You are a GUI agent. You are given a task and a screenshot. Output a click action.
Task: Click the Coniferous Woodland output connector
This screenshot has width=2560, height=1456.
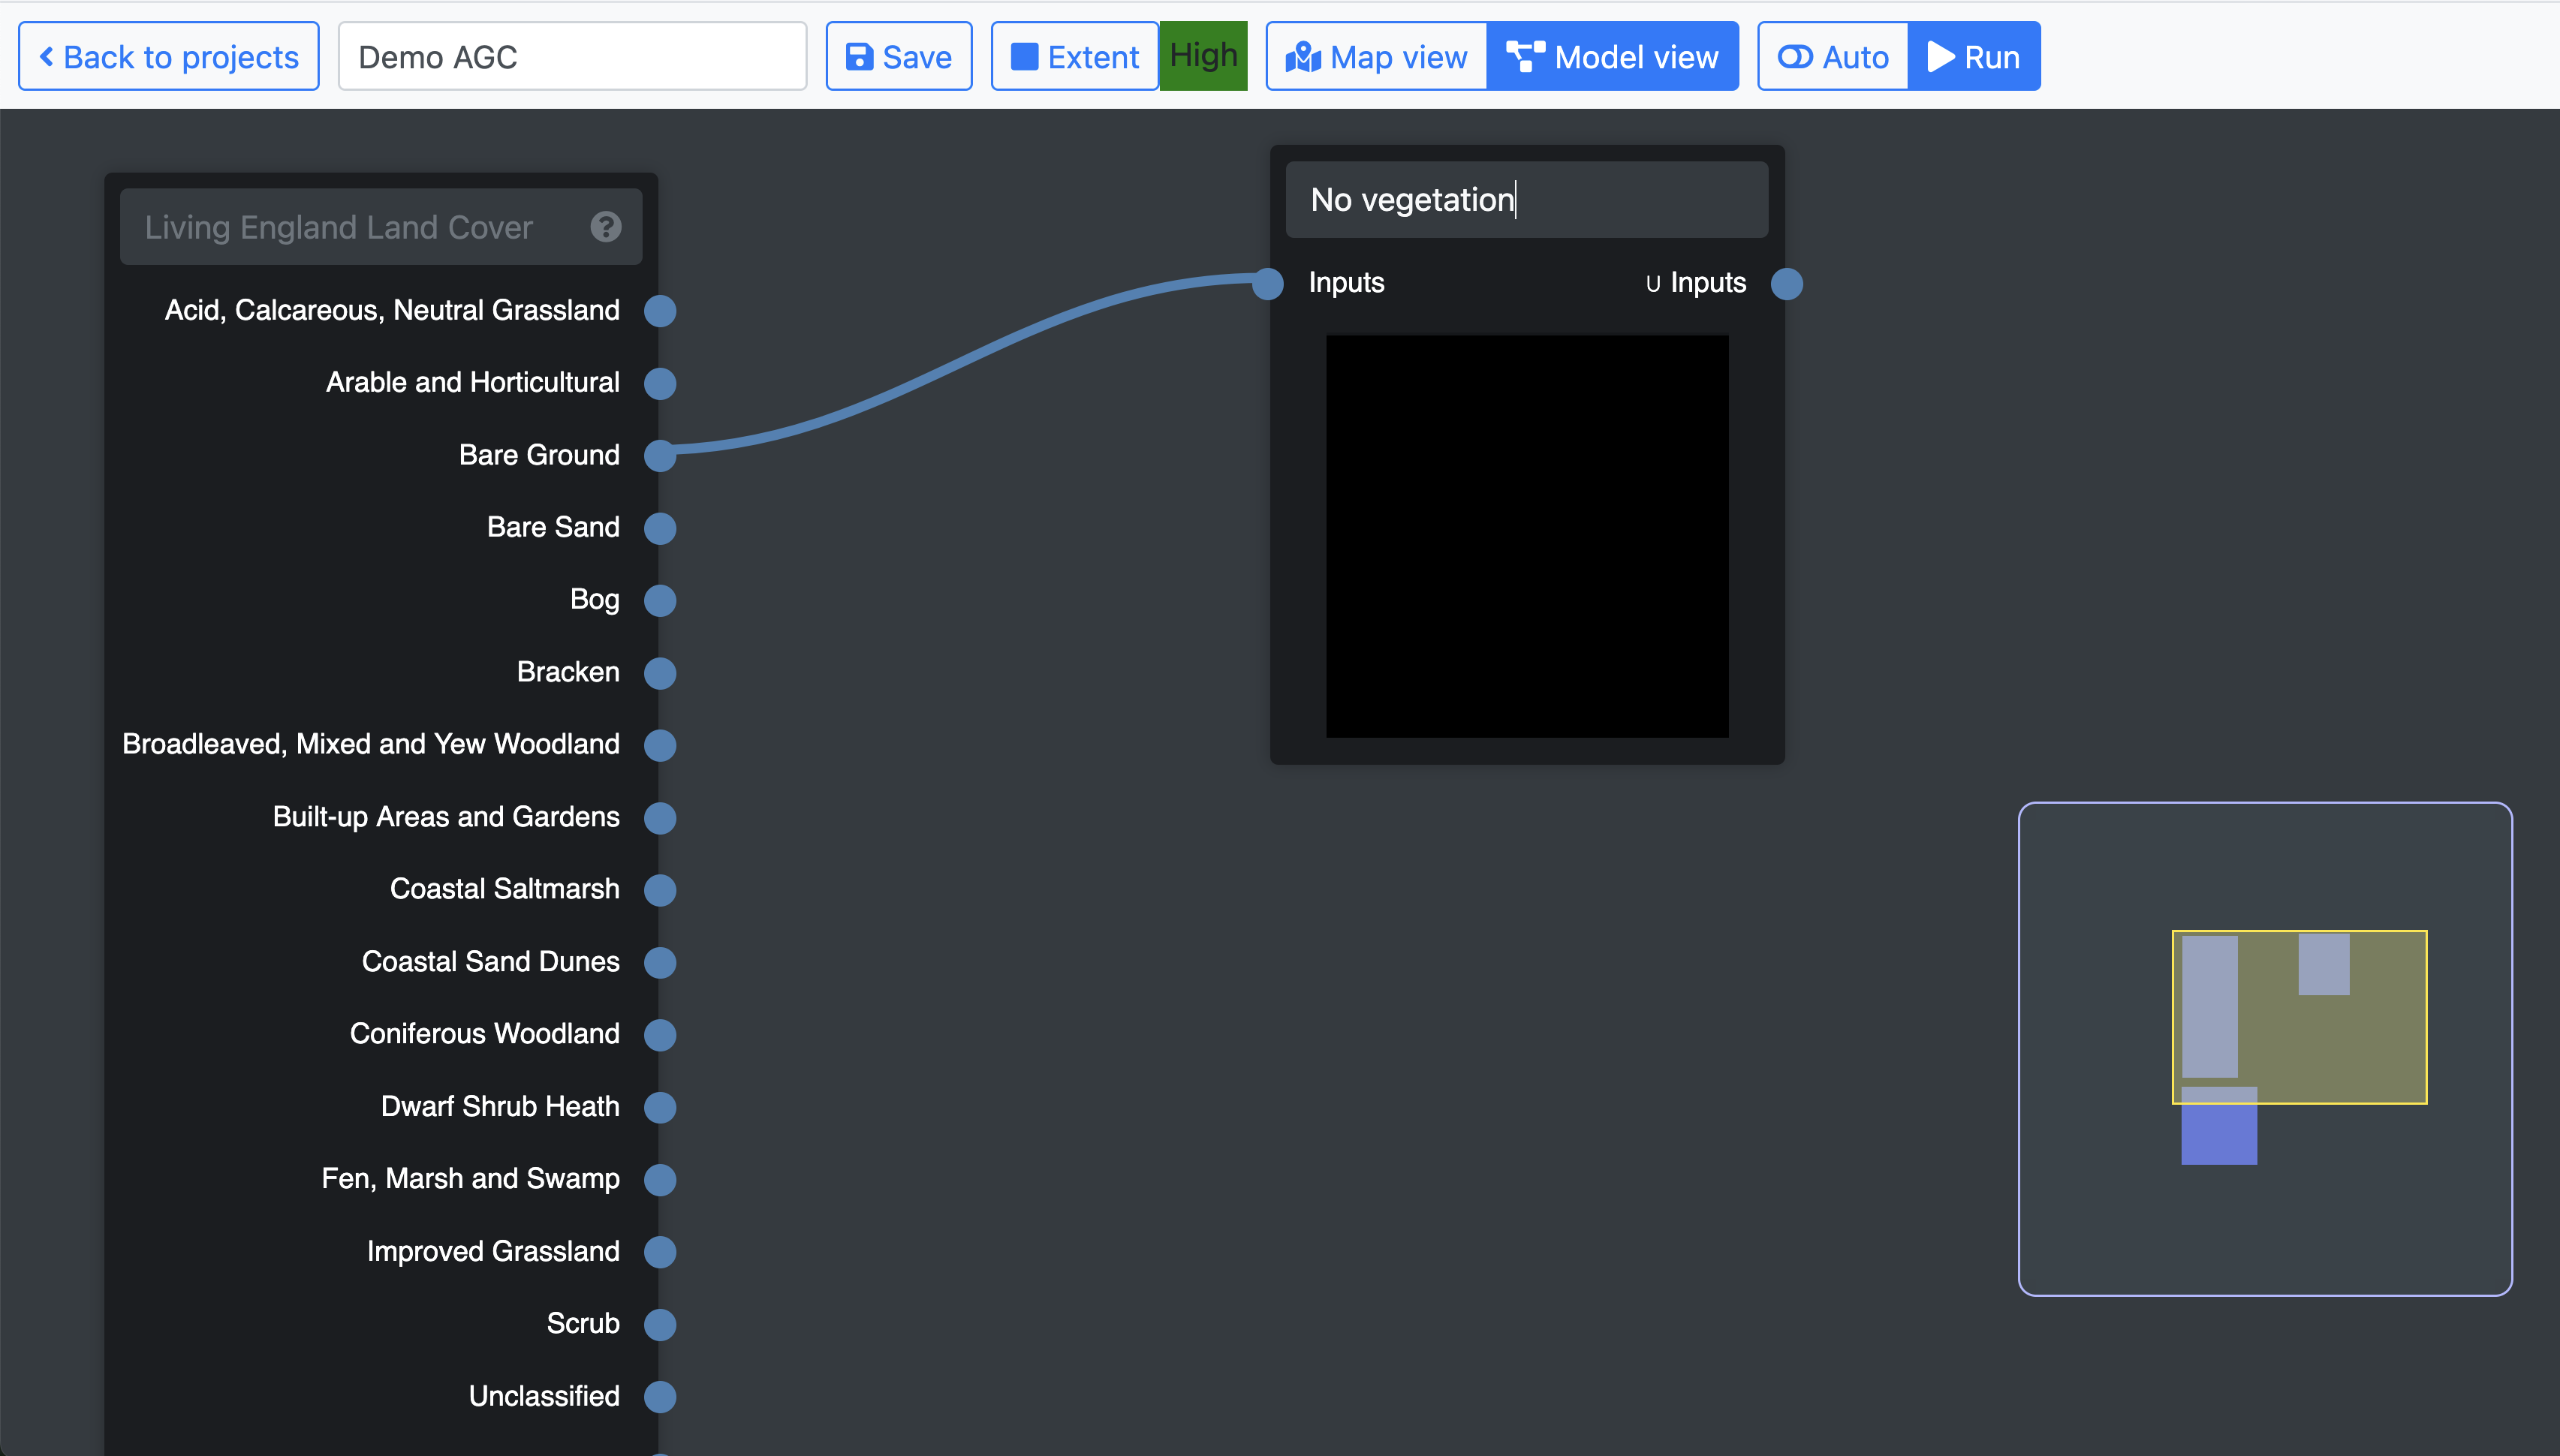pyautogui.click(x=660, y=1034)
